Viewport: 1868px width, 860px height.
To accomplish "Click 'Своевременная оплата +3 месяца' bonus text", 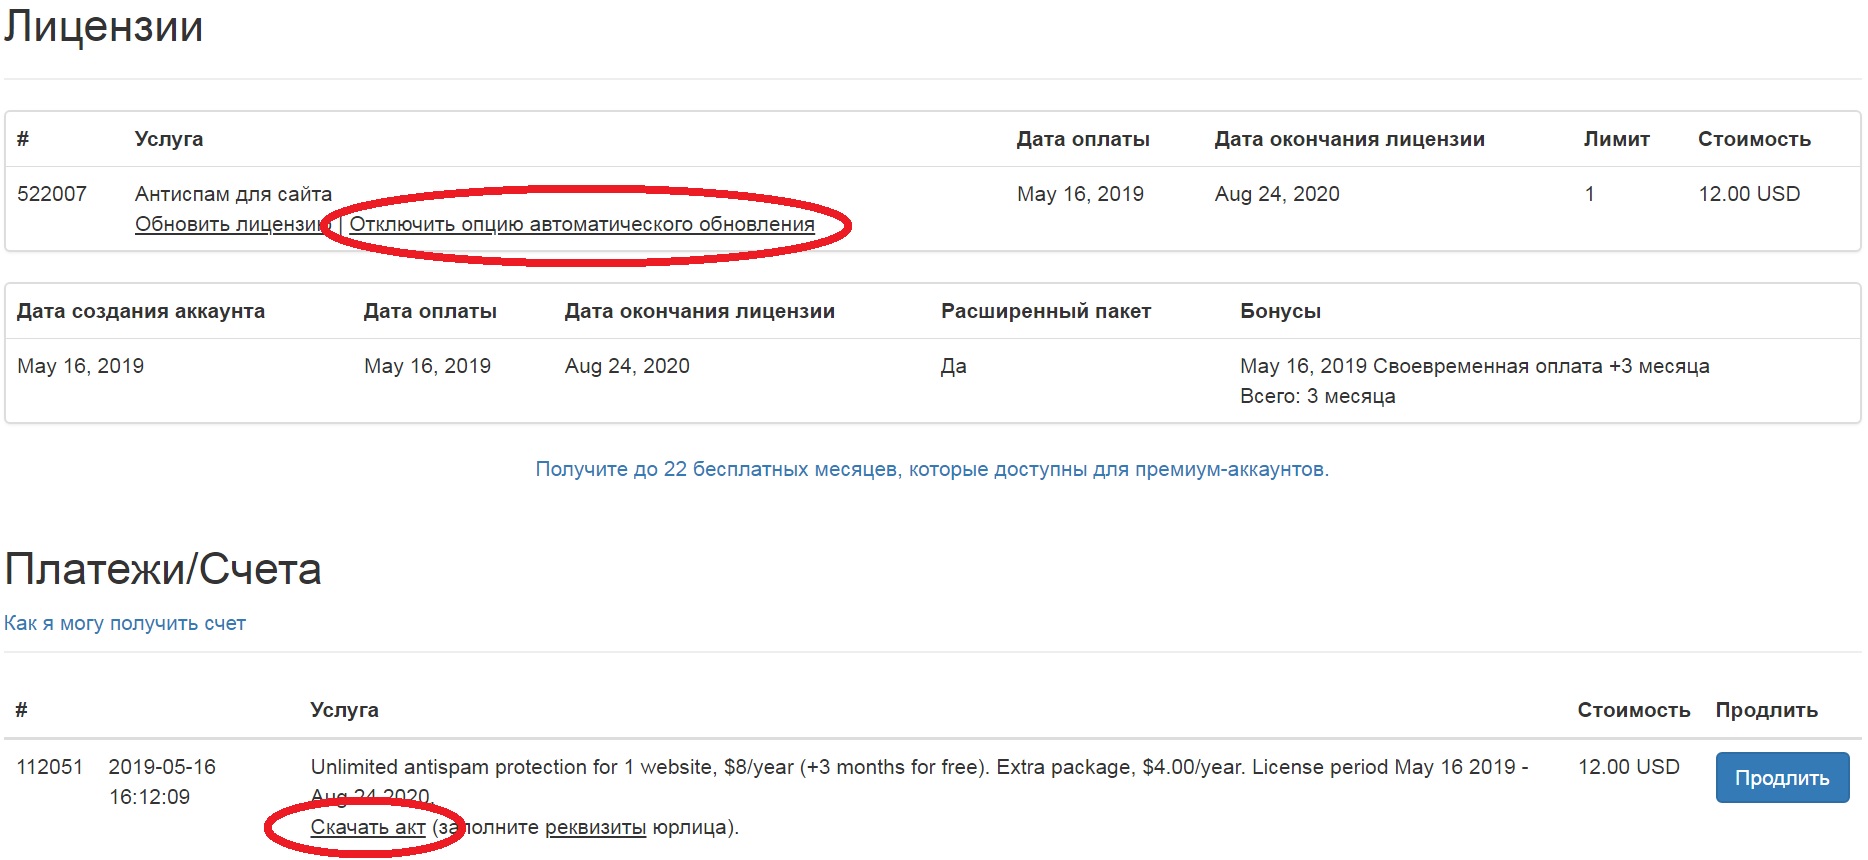I will click(1541, 366).
